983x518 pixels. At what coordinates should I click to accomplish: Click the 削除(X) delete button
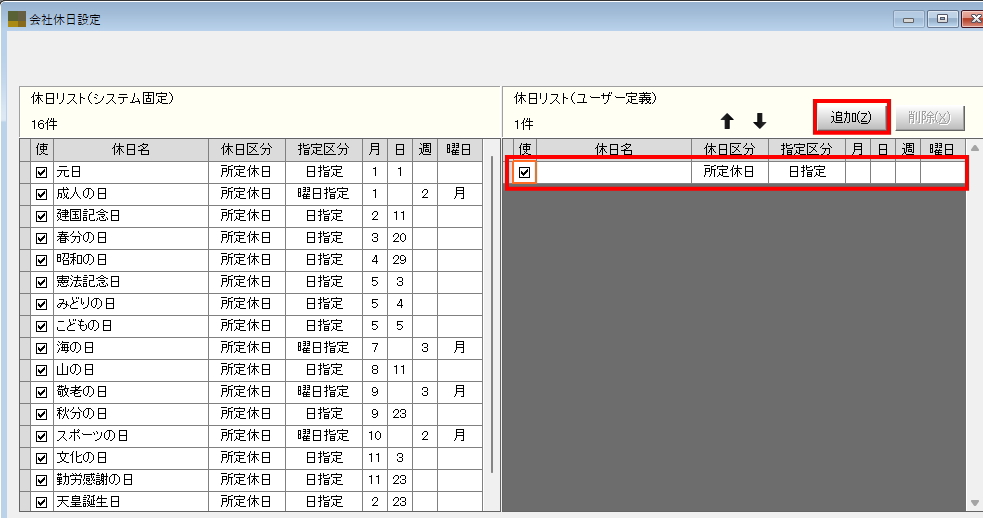[x=929, y=117]
